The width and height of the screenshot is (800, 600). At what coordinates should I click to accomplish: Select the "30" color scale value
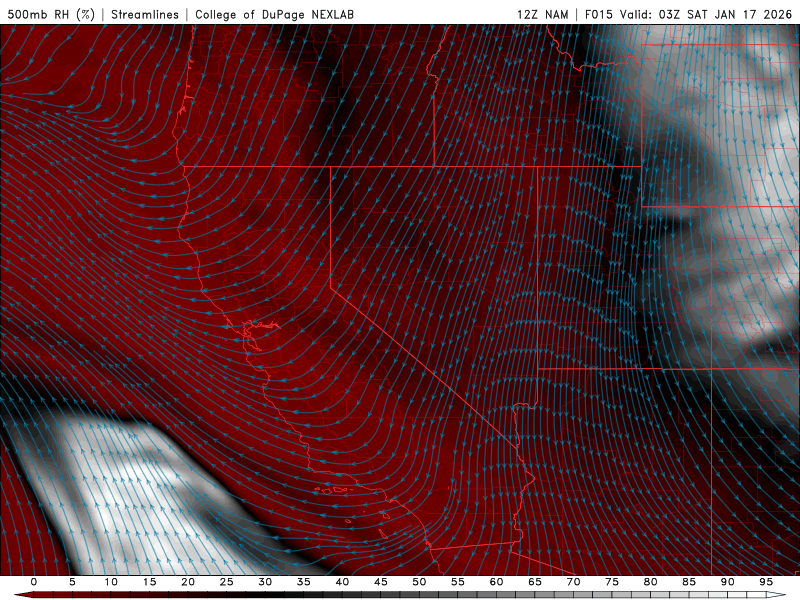coord(265,582)
